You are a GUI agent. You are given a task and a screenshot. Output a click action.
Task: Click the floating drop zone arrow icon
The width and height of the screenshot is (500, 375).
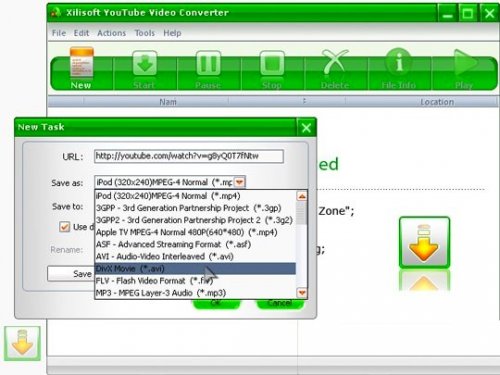pos(22,343)
